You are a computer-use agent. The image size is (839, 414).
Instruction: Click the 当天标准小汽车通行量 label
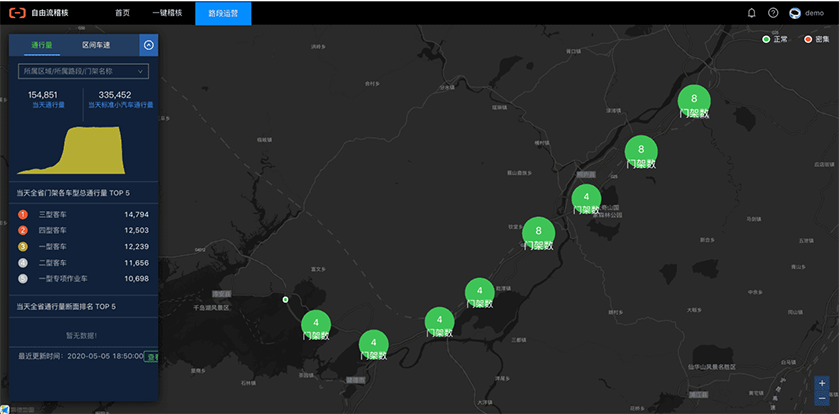tap(121, 104)
